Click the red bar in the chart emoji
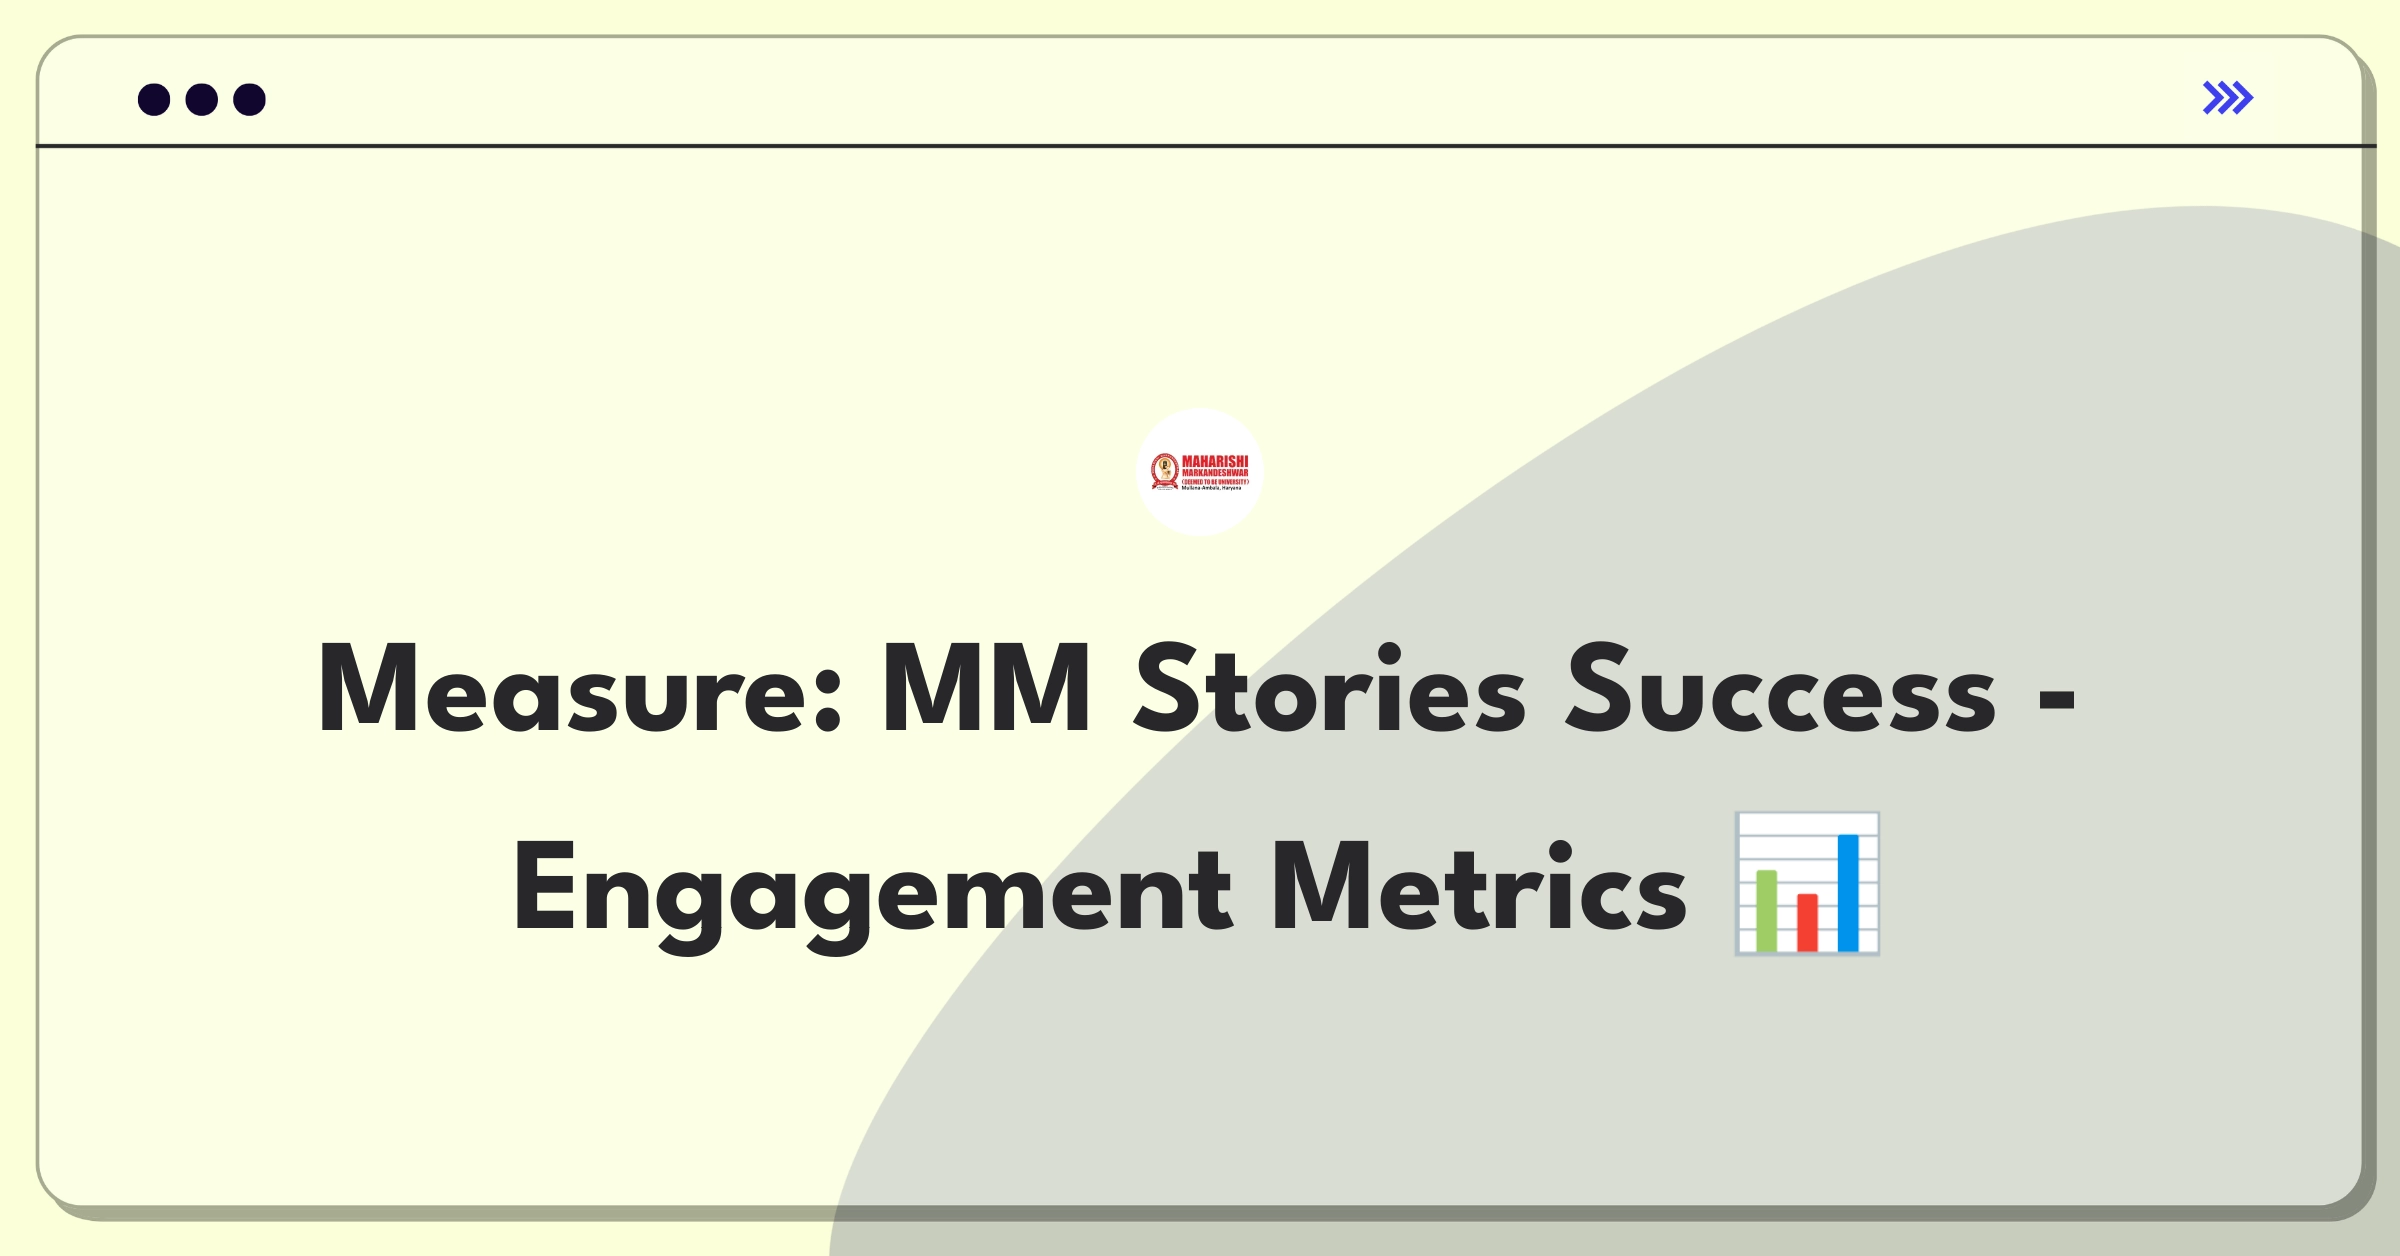The image size is (2400, 1256). pos(1807,922)
